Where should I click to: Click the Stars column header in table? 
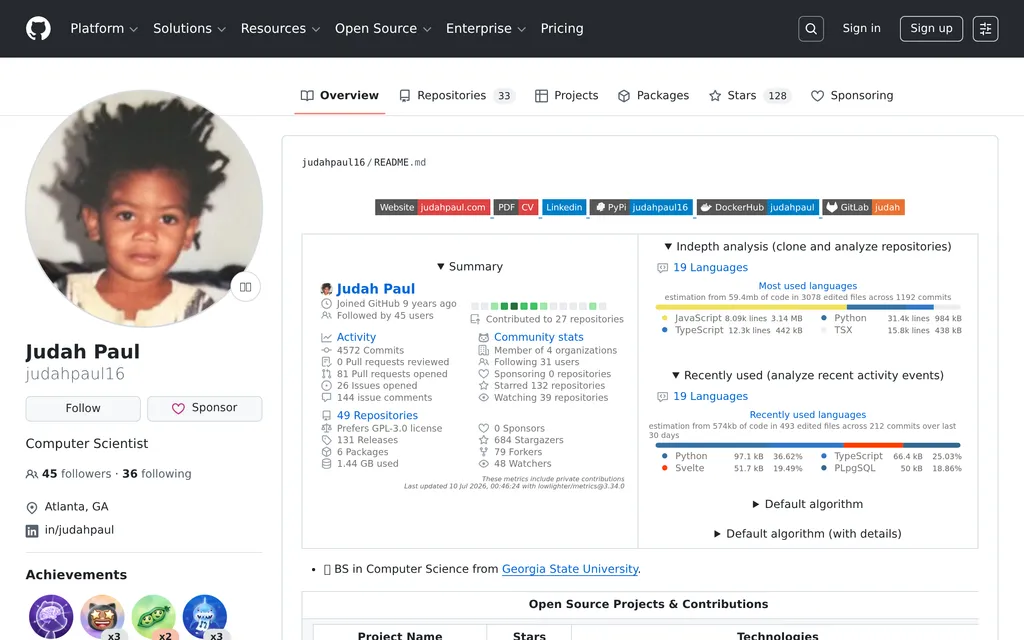pos(529,635)
